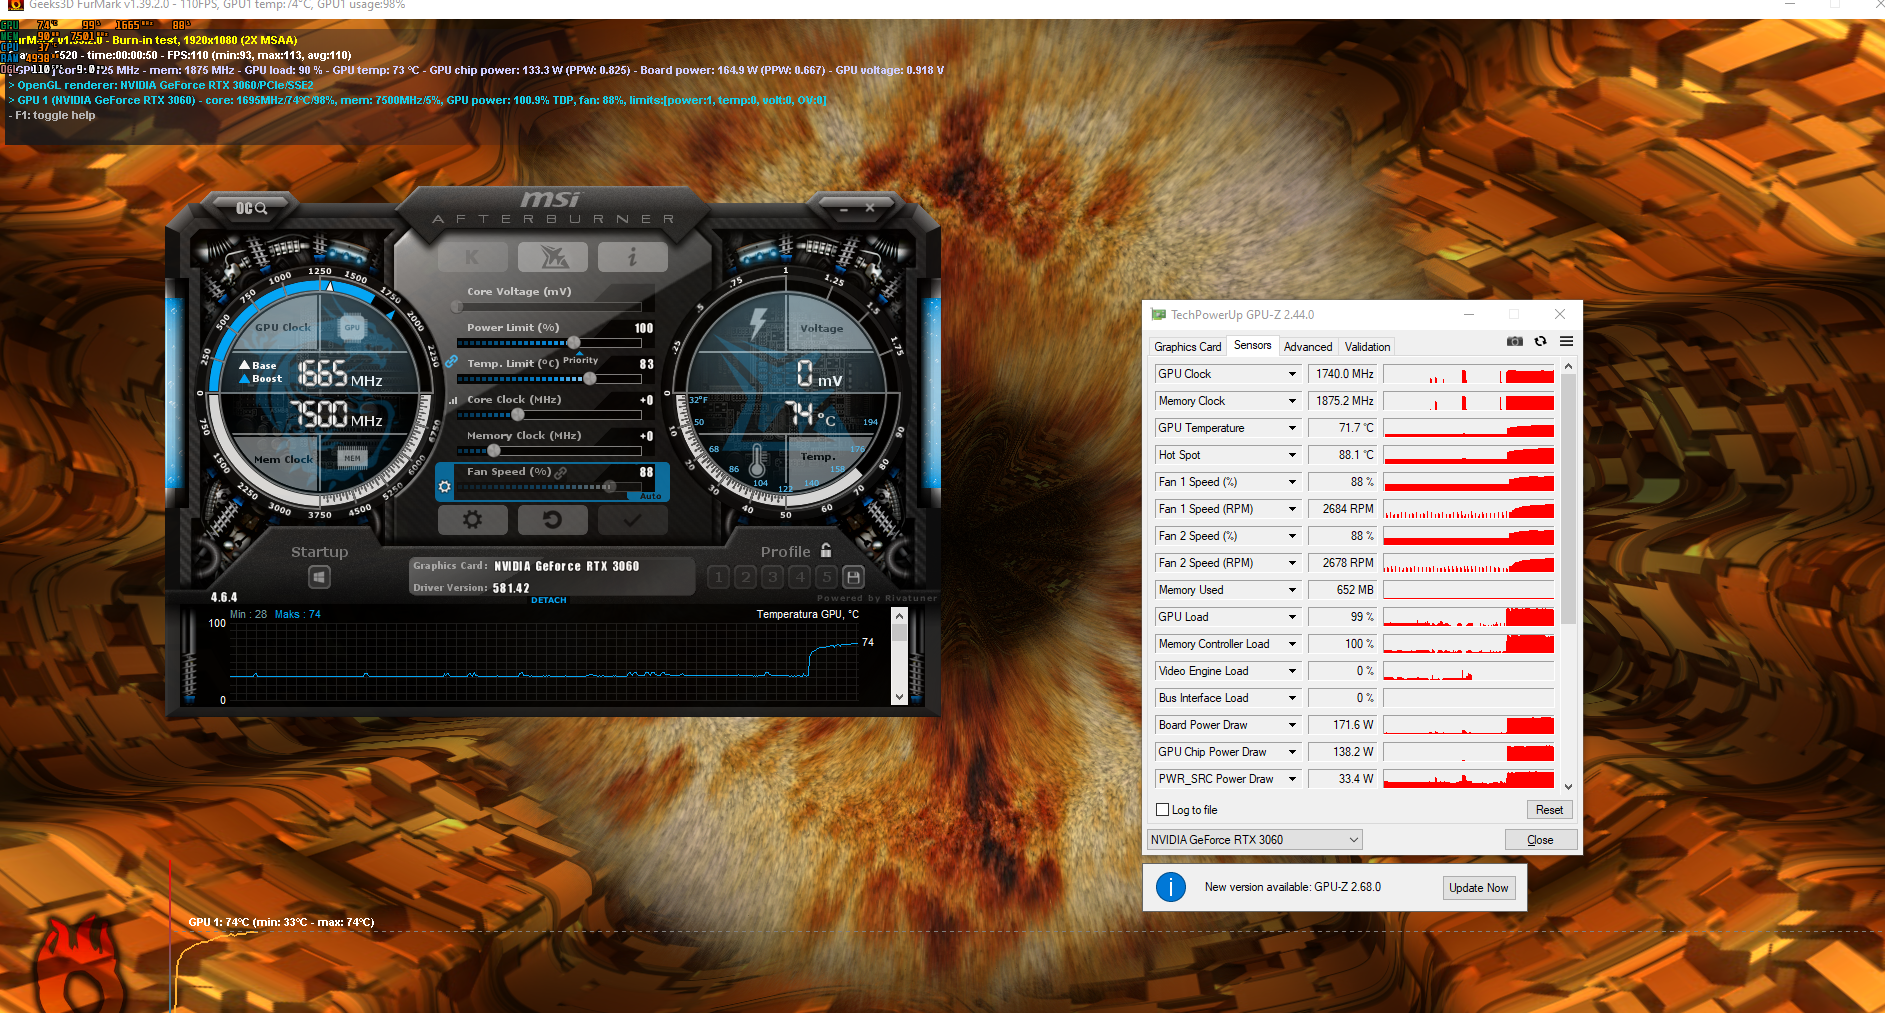The width and height of the screenshot is (1885, 1013).
Task: Click the Fan 2 Speed (%) value field
Action: click(1342, 536)
